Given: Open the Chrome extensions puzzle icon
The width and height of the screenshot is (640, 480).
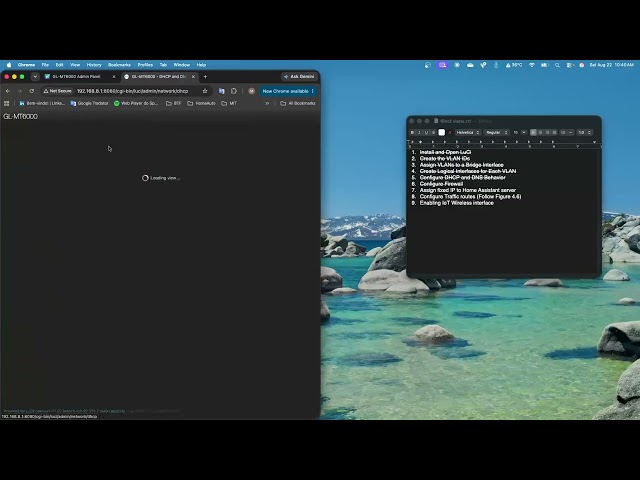Looking at the screenshot, I should pos(234,91).
